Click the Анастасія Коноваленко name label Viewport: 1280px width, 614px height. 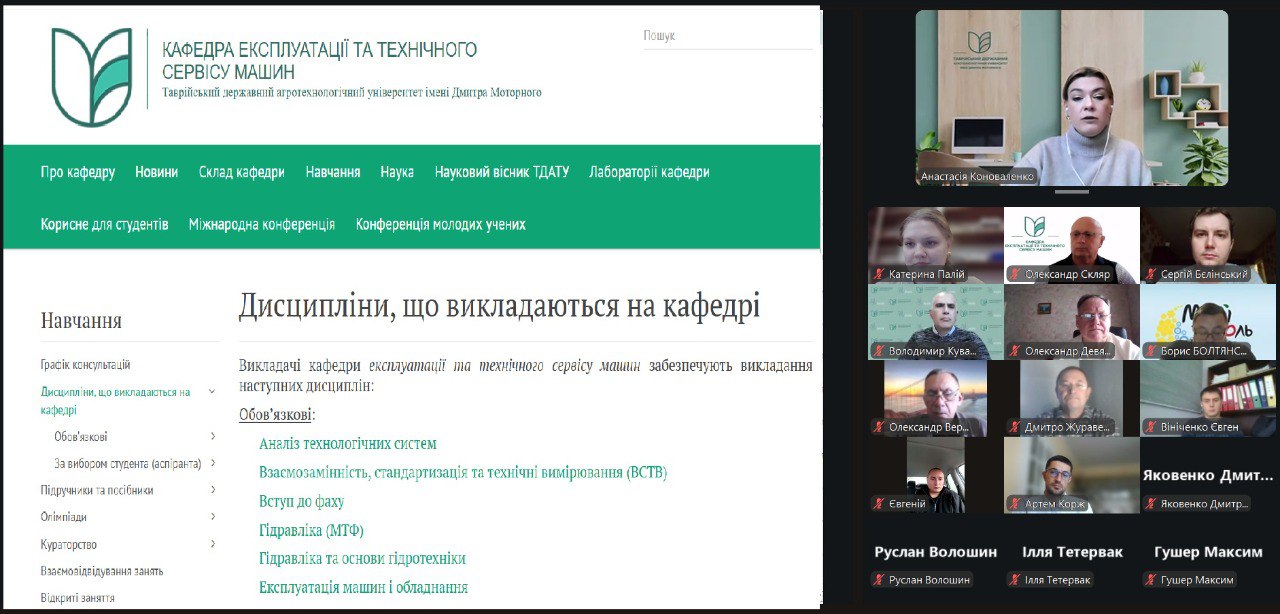click(978, 177)
